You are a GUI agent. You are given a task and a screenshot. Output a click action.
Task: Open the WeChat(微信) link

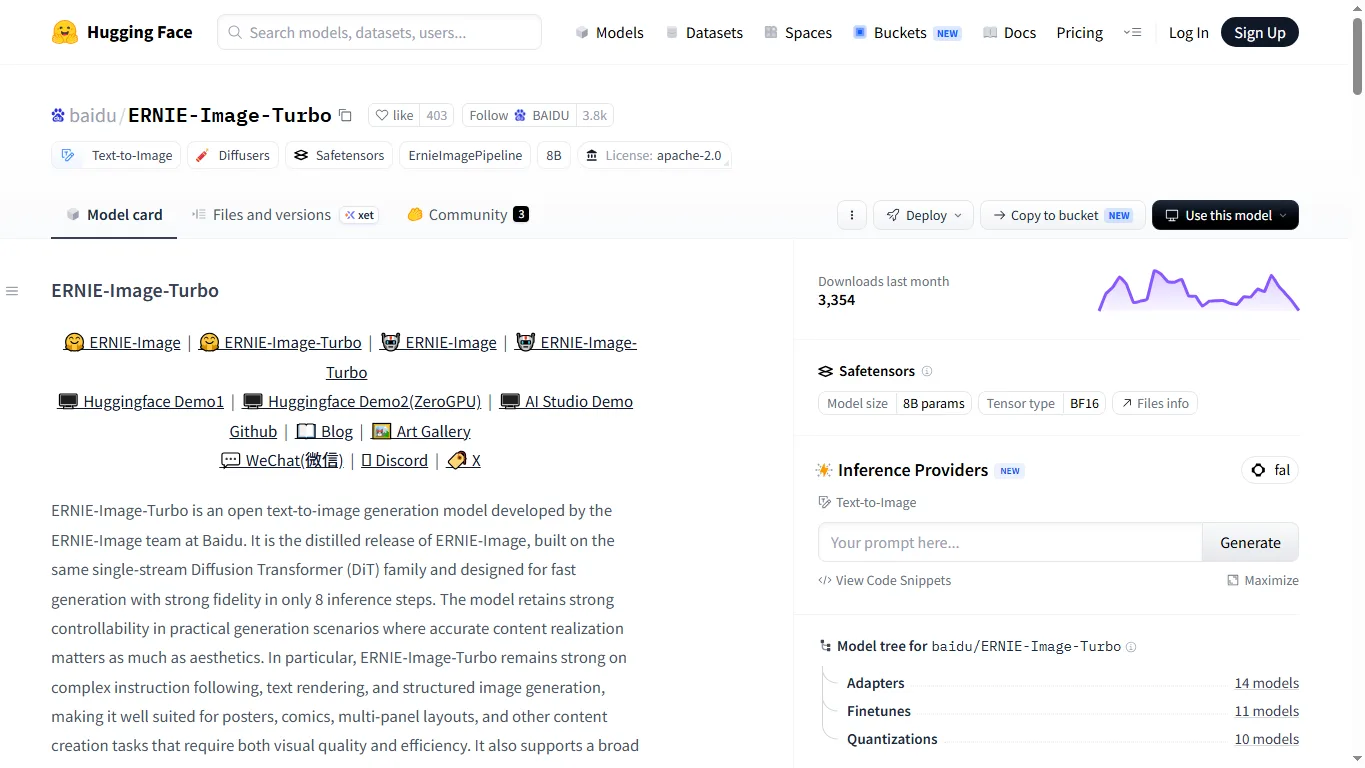coord(282,460)
